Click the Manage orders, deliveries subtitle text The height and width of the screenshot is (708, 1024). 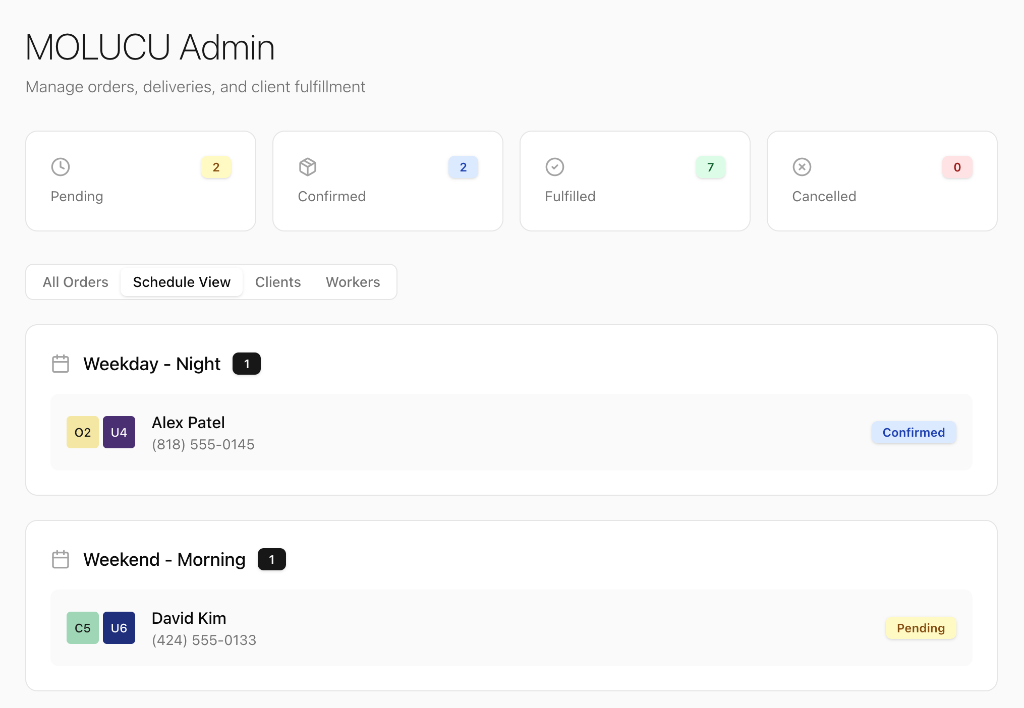[195, 87]
